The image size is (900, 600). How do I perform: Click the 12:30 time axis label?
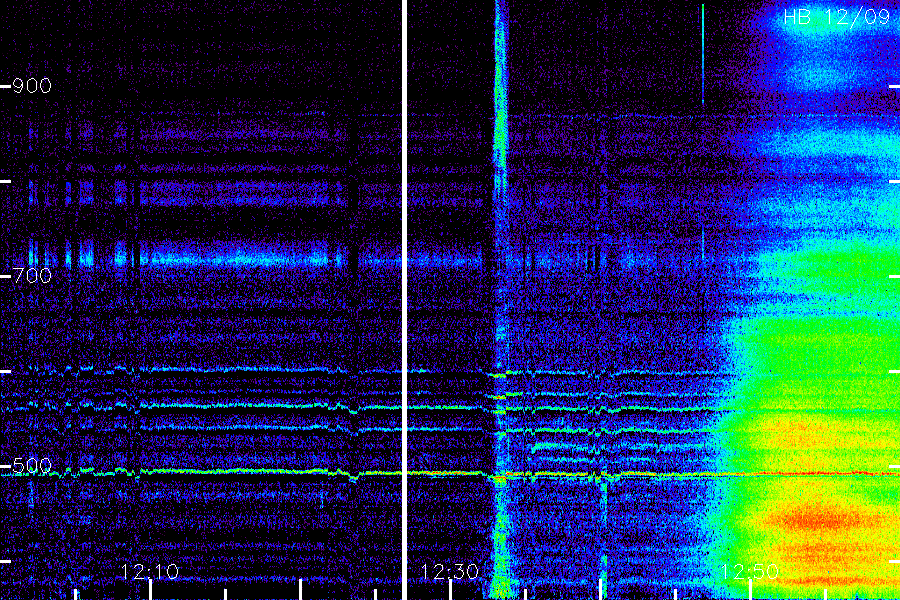coord(449,571)
